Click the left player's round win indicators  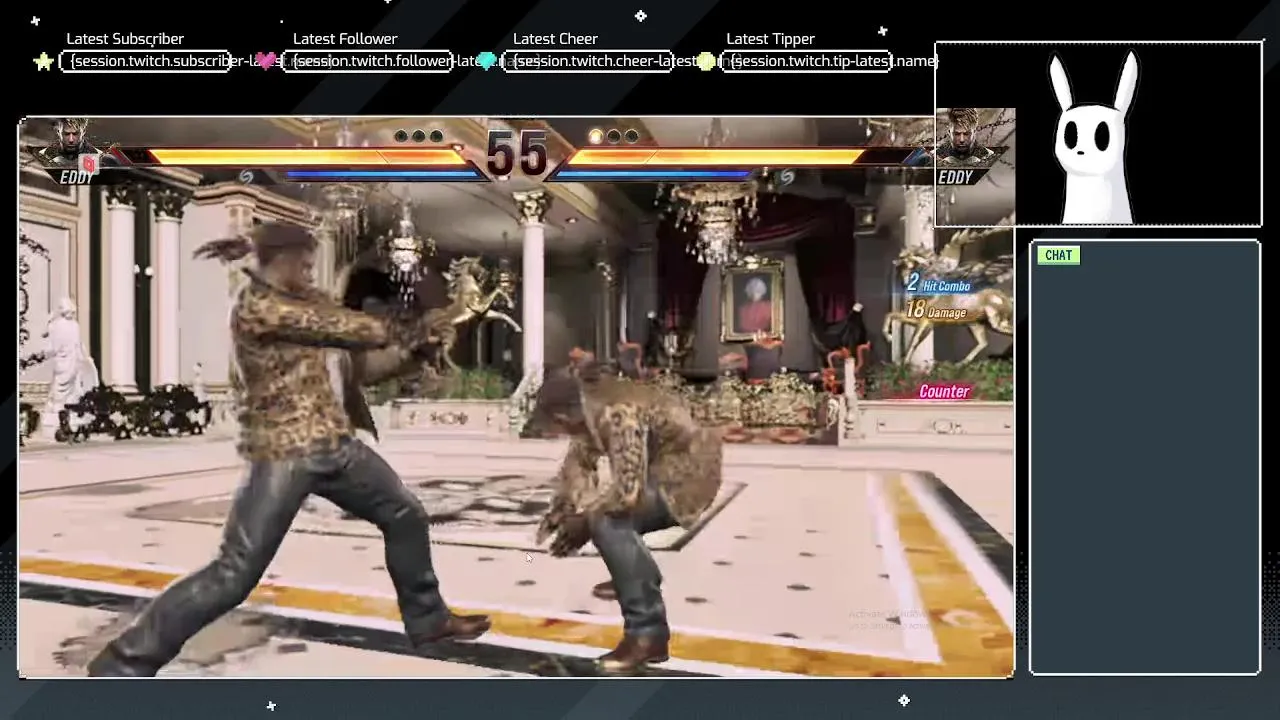pyautogui.click(x=419, y=136)
